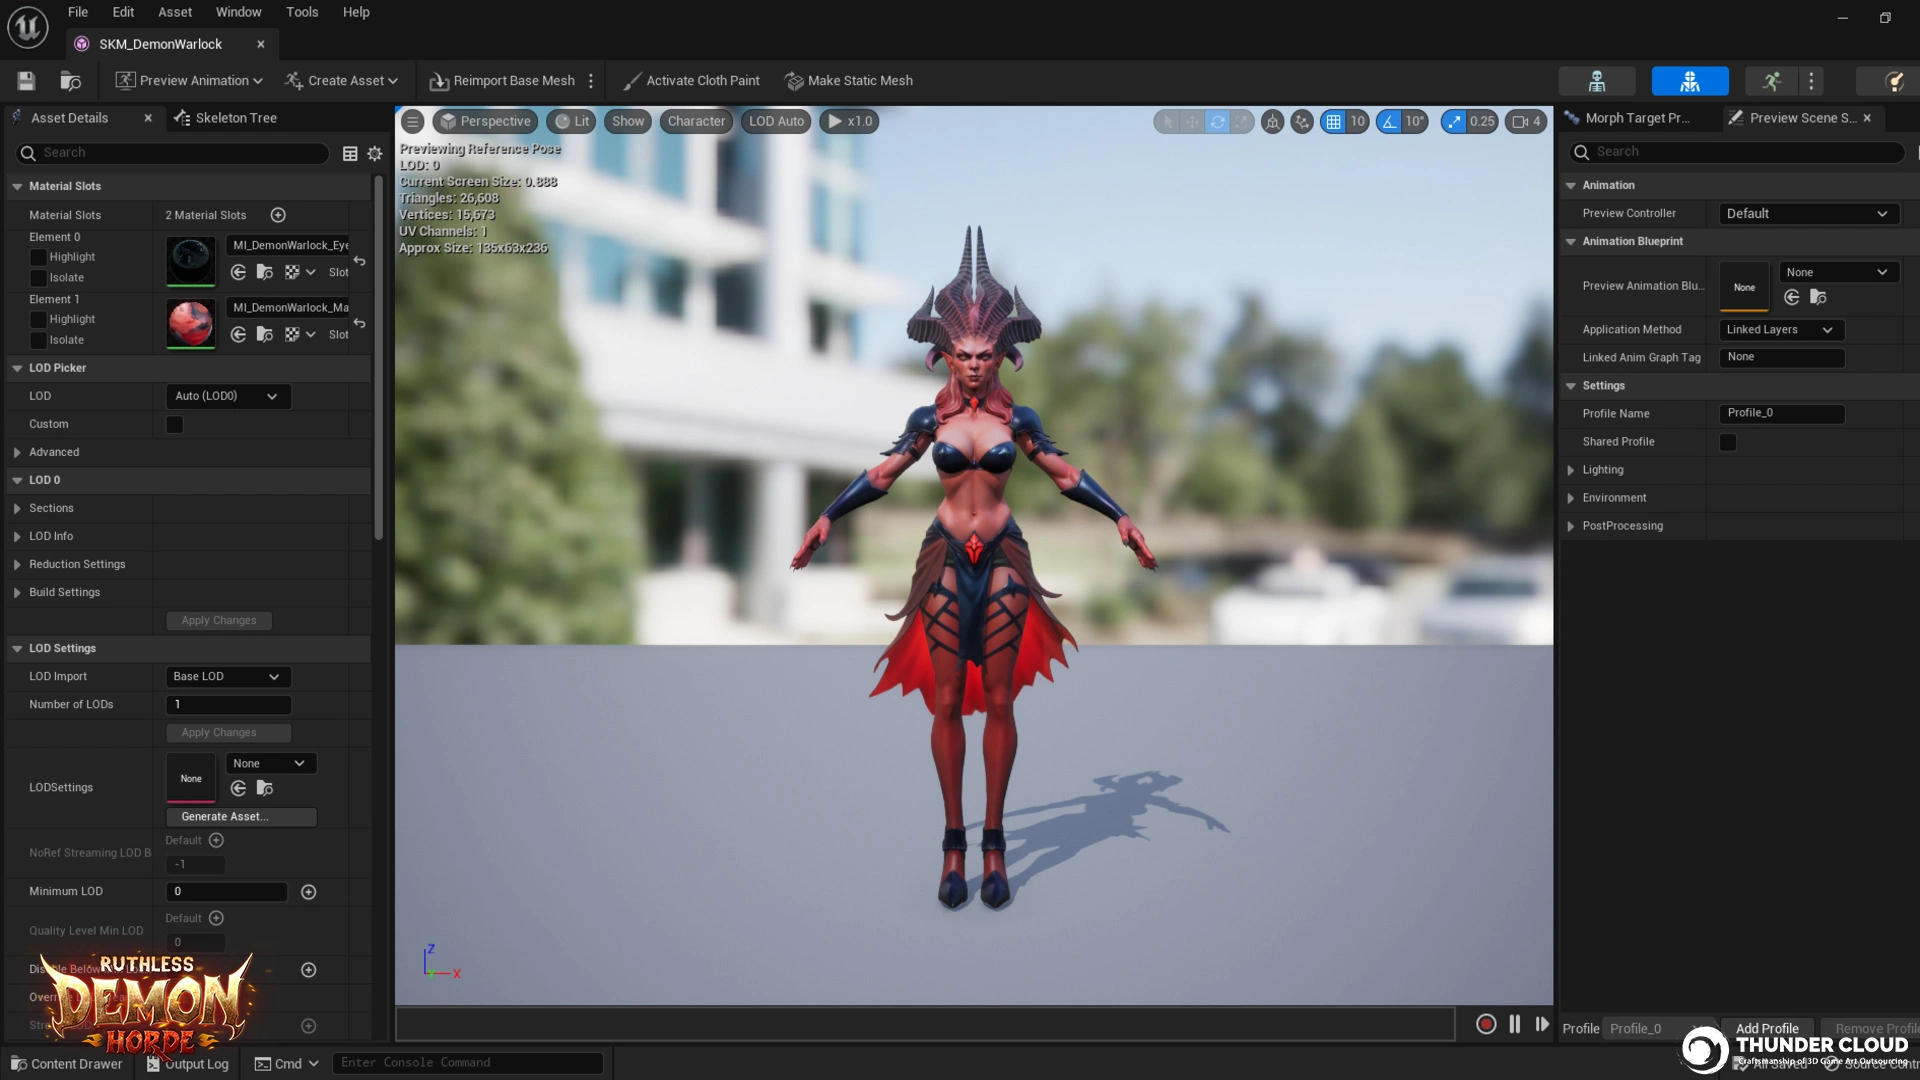Image resolution: width=1920 pixels, height=1080 pixels.
Task: Enable Isolate for Element 0
Action: pos(38,278)
